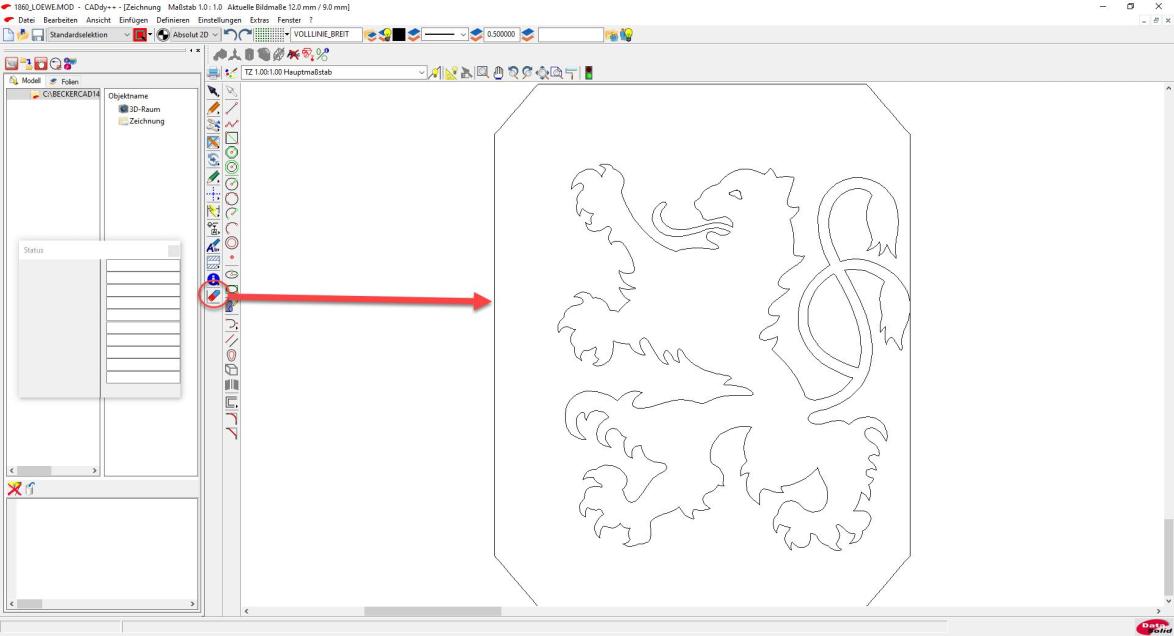This screenshot has width=1174, height=636.
Task: Click the traffic light icon
Action: pyautogui.click(x=588, y=73)
